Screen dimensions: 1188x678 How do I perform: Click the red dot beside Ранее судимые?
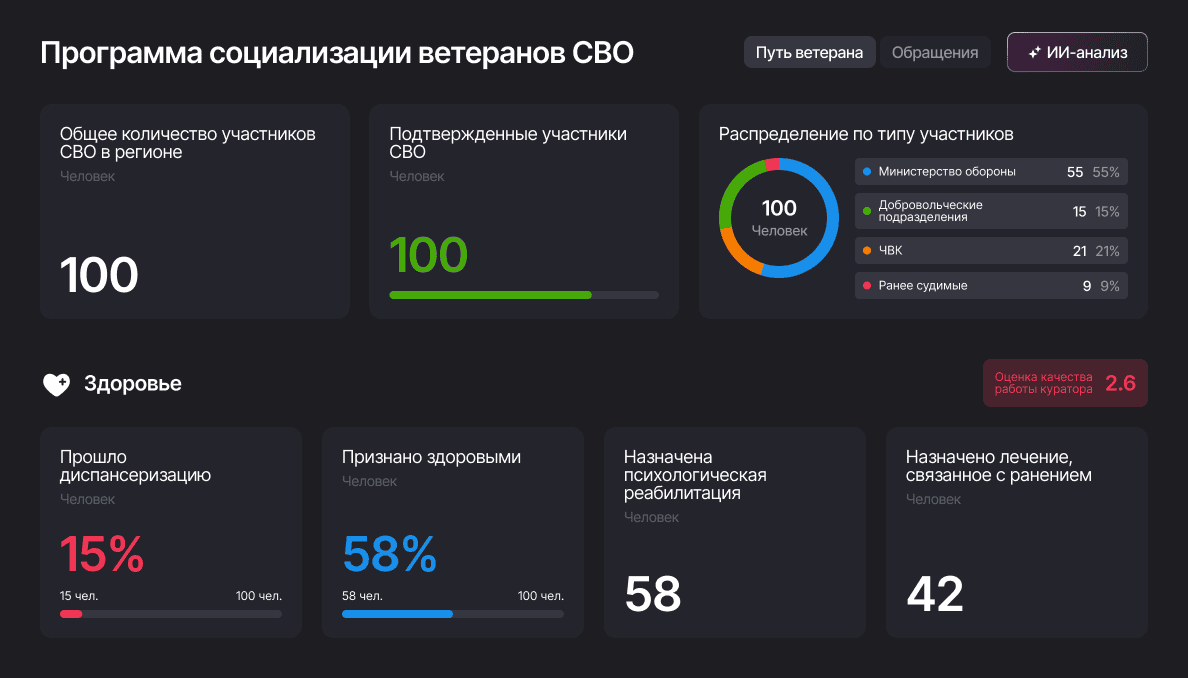pyautogui.click(x=867, y=286)
